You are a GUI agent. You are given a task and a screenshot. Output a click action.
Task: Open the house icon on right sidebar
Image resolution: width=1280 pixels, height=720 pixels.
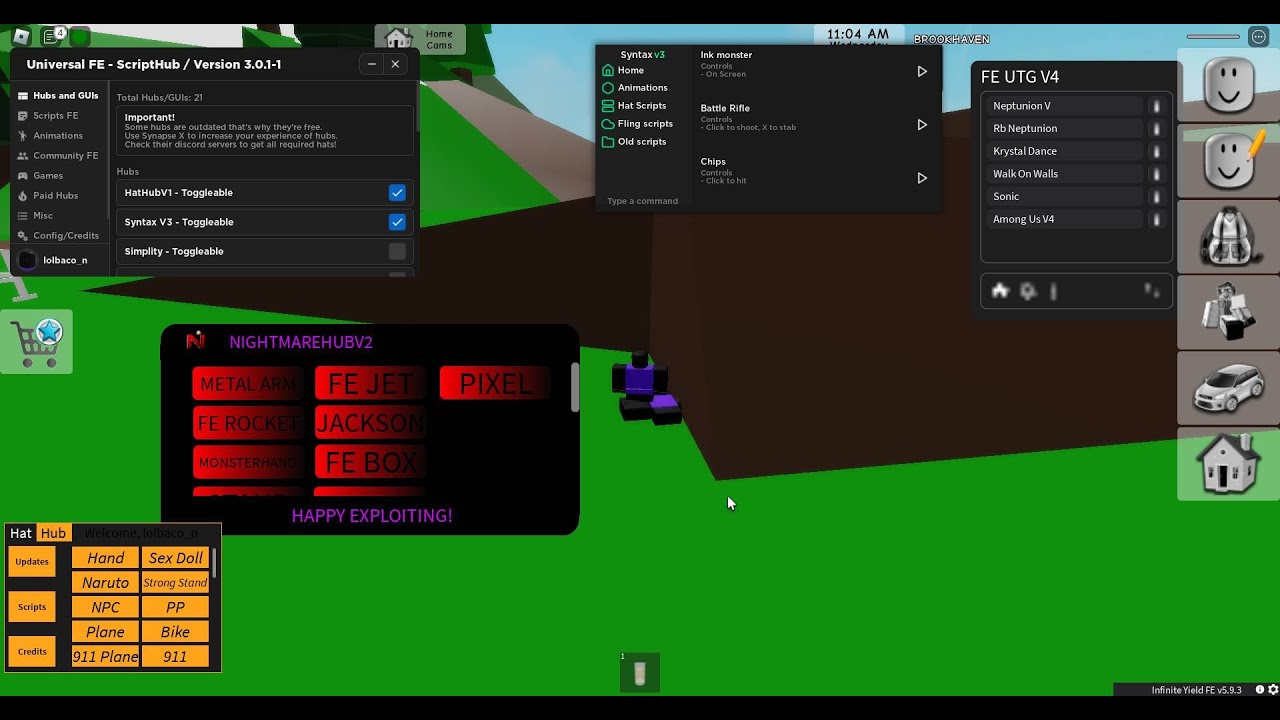tap(1229, 463)
